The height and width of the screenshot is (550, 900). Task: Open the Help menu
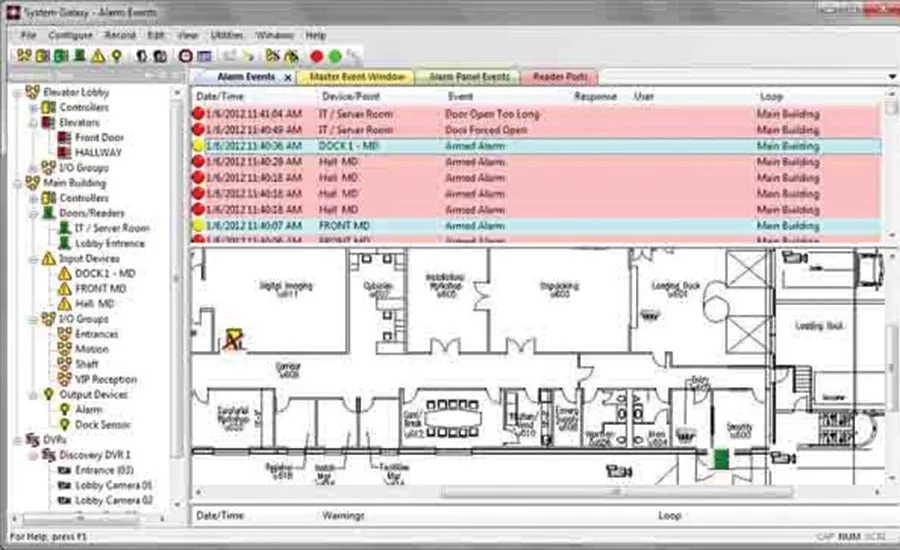pyautogui.click(x=315, y=36)
